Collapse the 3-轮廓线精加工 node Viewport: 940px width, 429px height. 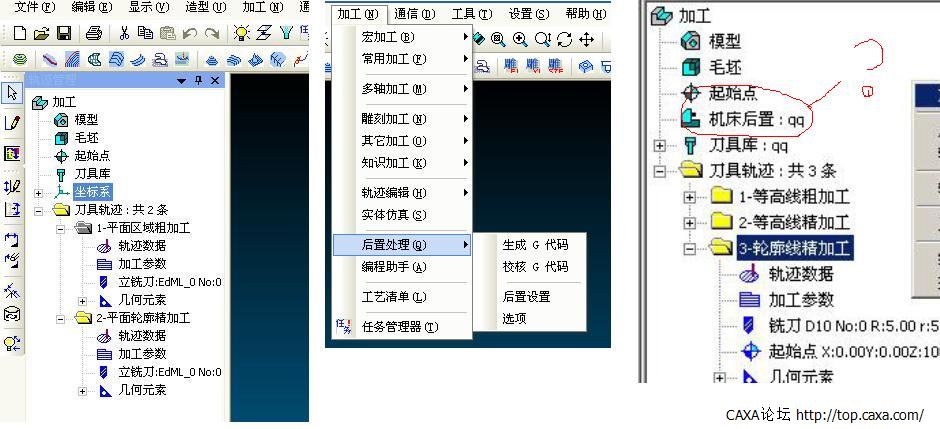689,247
